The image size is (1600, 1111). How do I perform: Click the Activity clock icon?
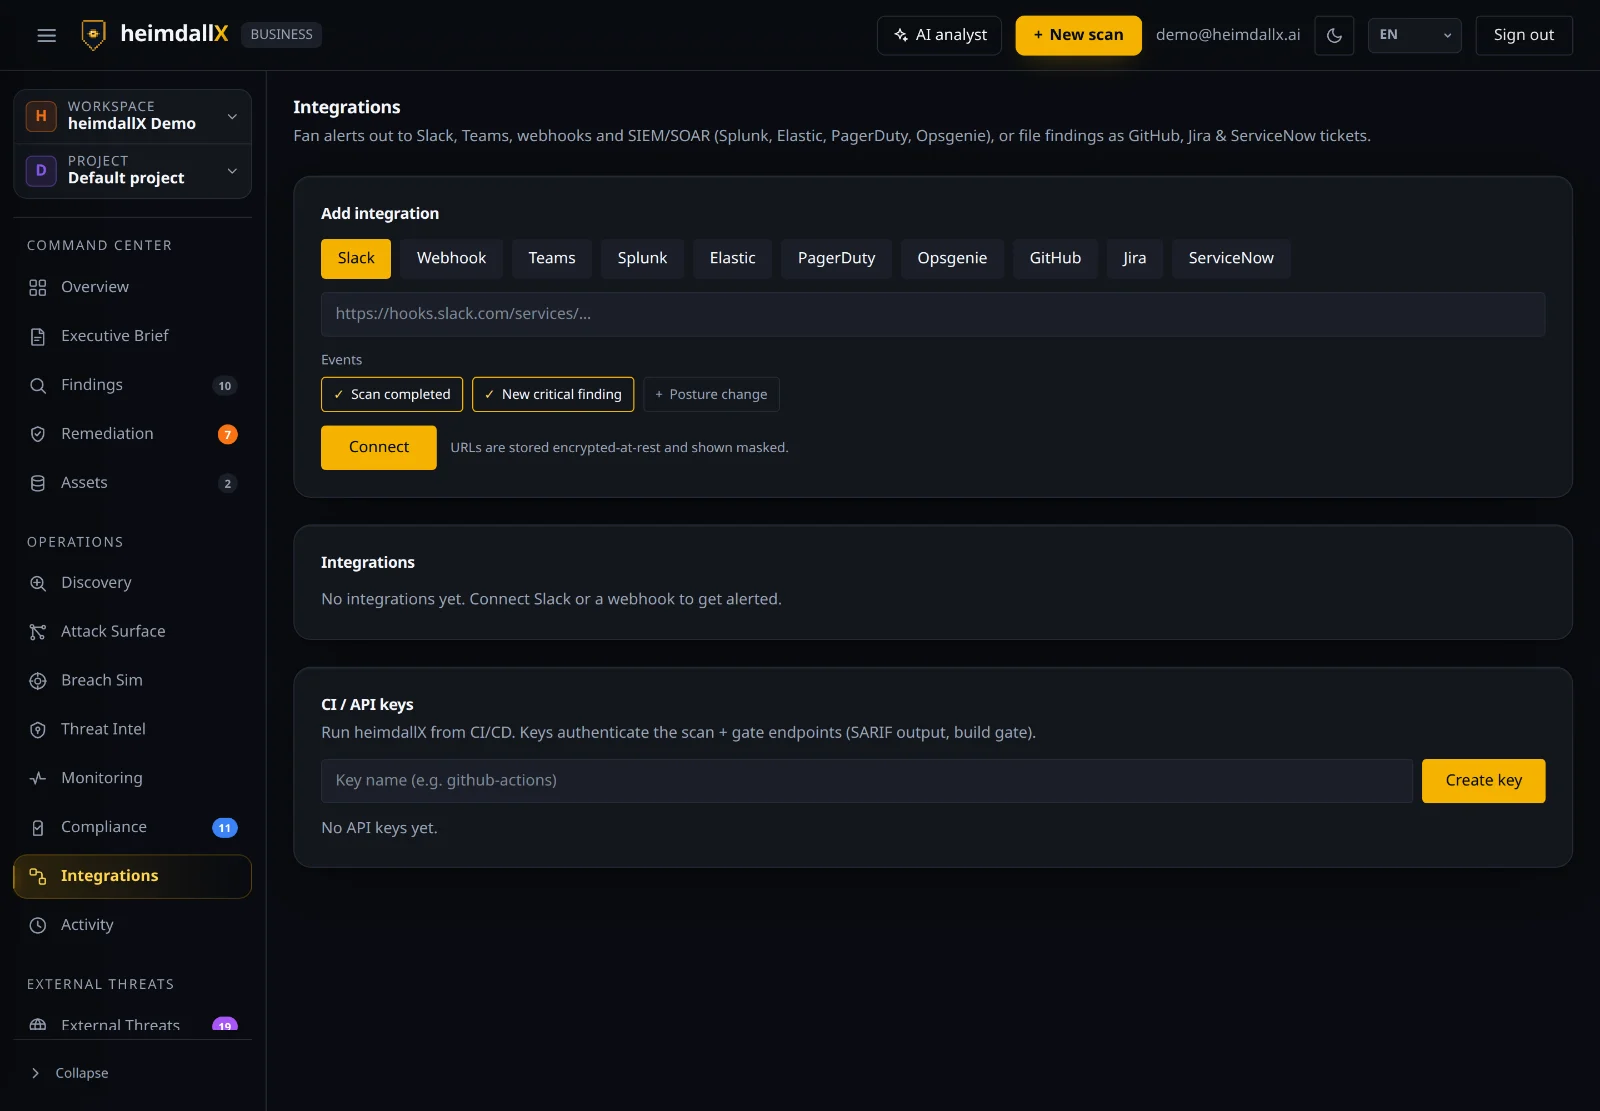tap(38, 926)
